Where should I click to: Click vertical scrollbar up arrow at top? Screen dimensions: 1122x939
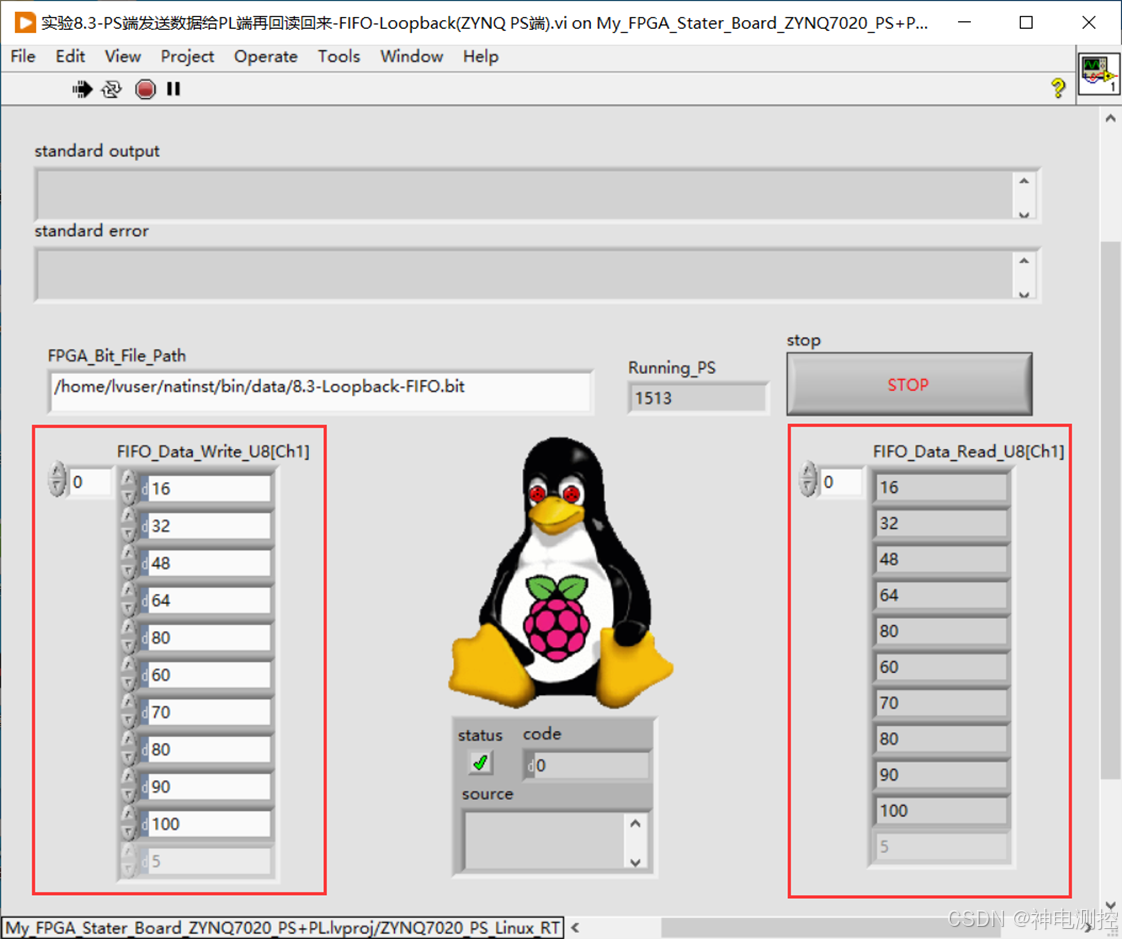1110,117
